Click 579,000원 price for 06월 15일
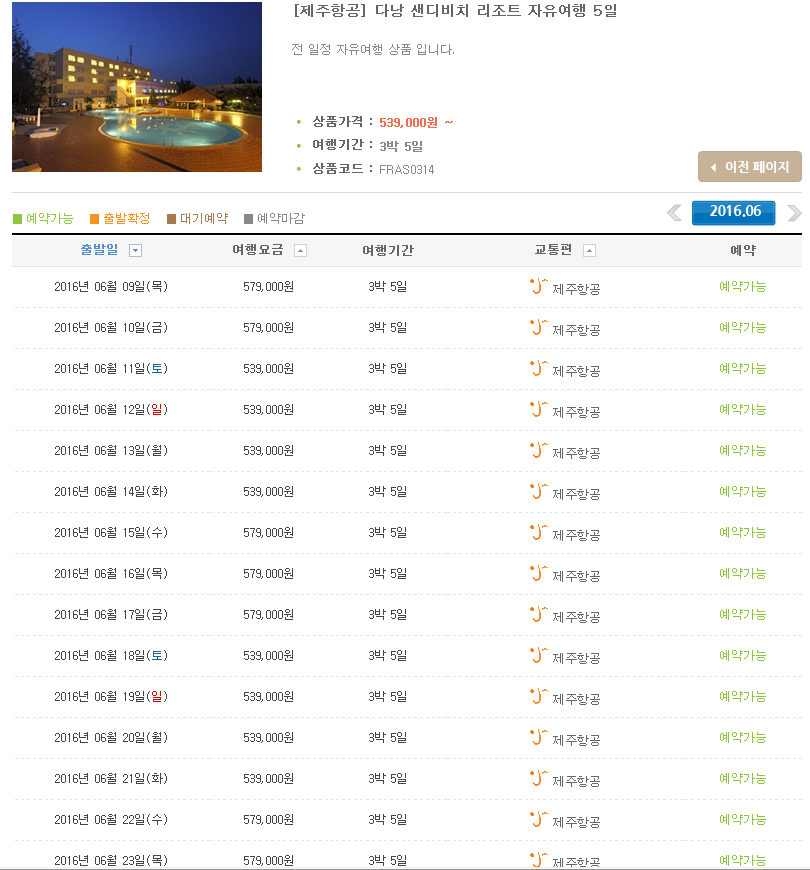The height and width of the screenshot is (870, 810). pyautogui.click(x=269, y=533)
